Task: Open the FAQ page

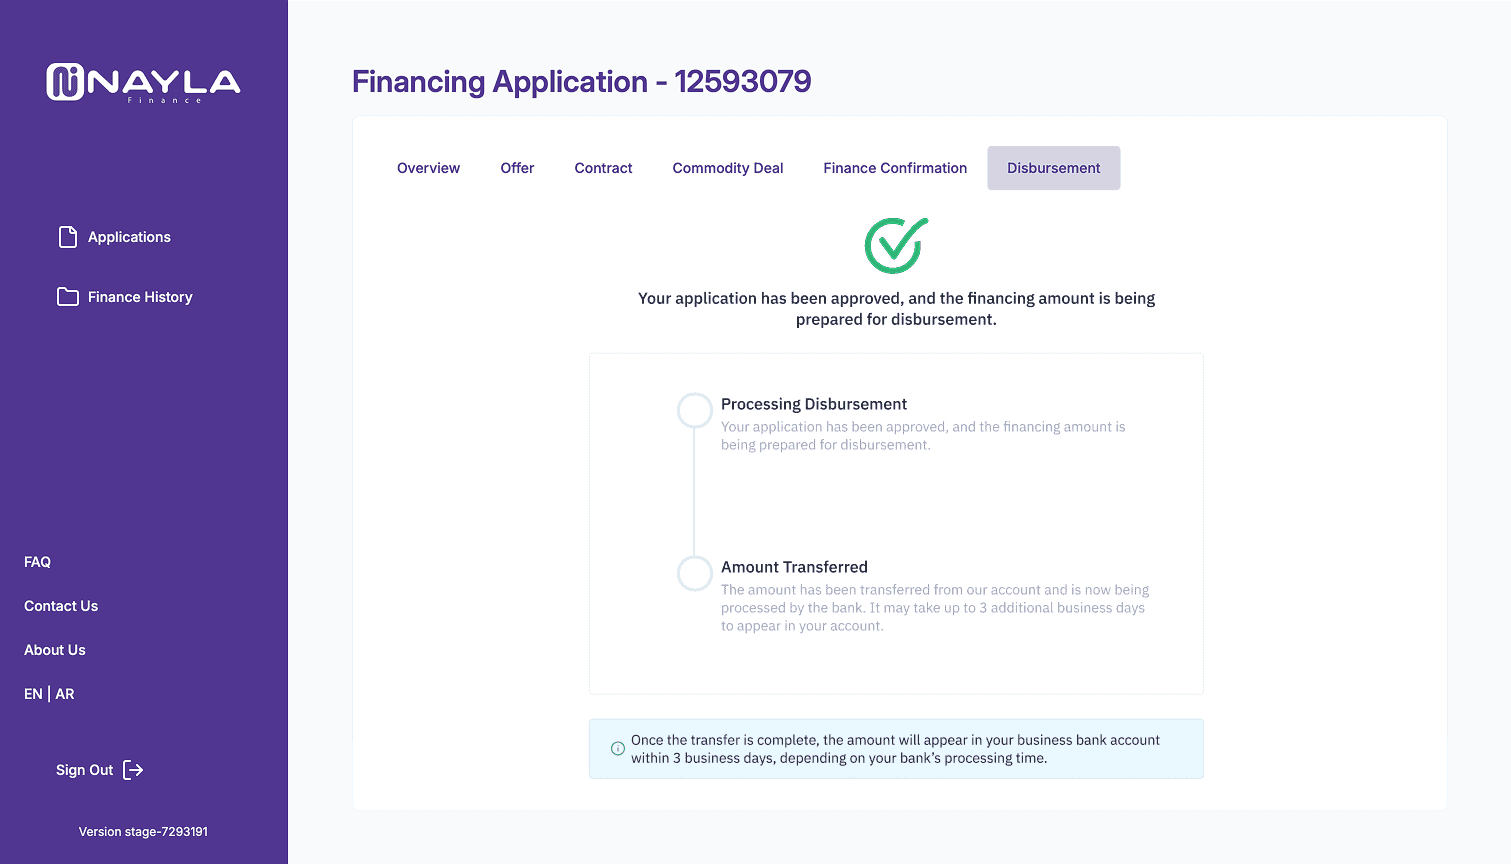Action: [37, 561]
